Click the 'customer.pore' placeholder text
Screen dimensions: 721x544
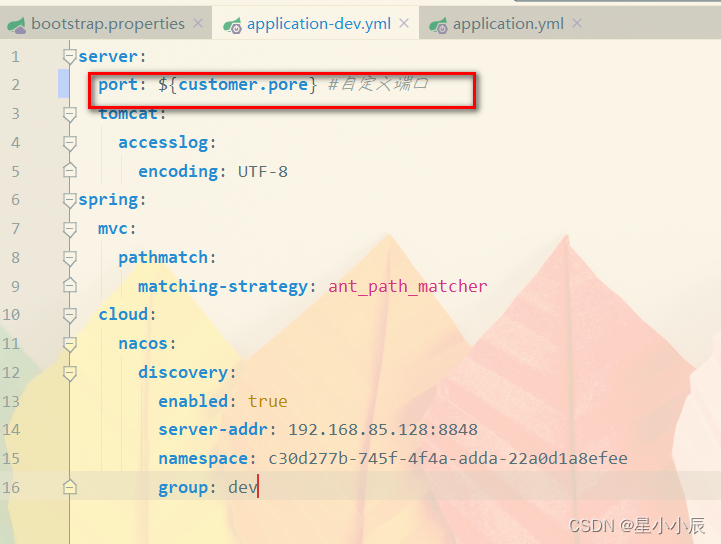click(x=243, y=85)
